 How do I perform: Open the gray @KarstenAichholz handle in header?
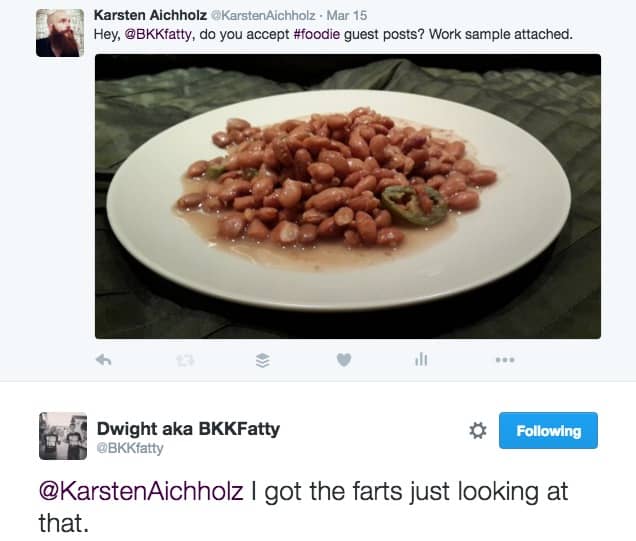click(x=263, y=15)
